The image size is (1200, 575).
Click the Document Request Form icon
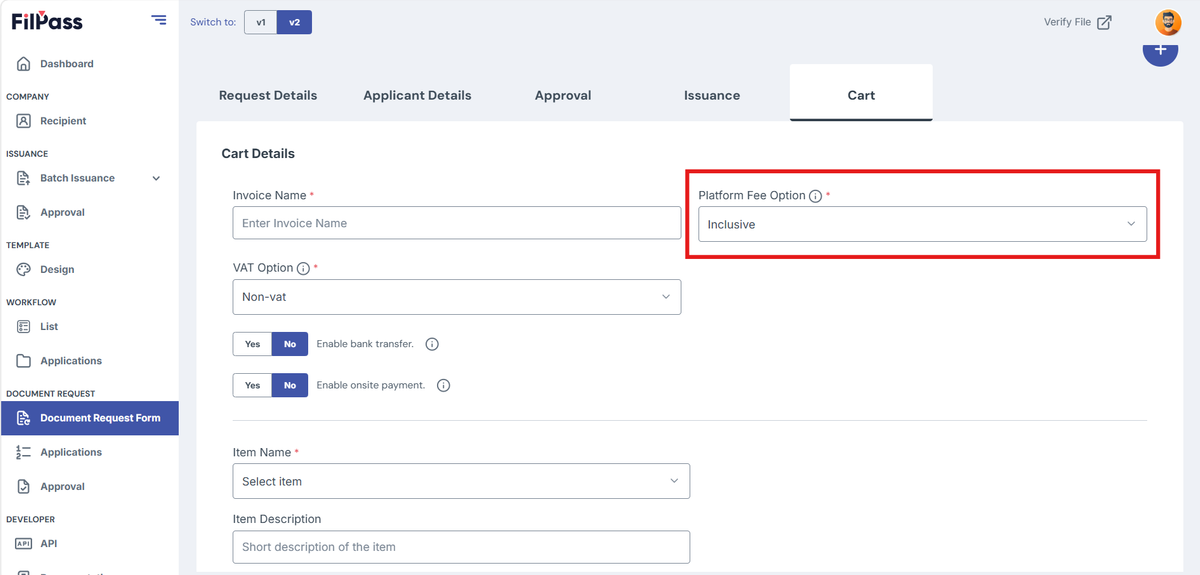[24, 418]
